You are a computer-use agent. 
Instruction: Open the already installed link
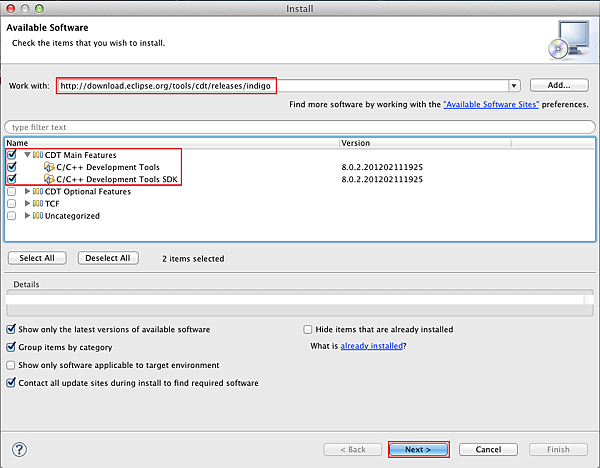point(372,346)
